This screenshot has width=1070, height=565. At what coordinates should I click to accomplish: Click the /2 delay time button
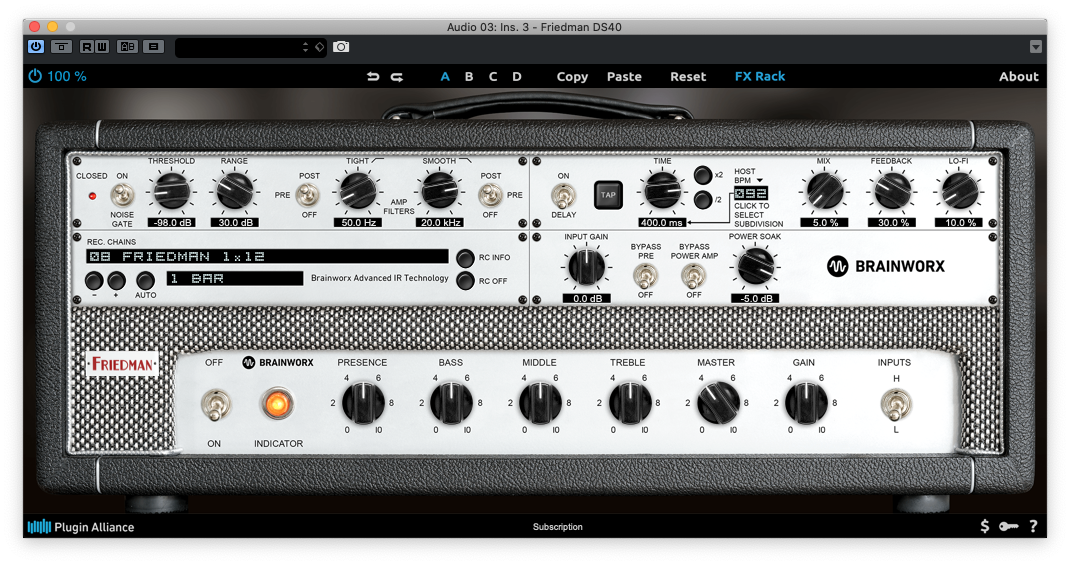tap(702, 200)
